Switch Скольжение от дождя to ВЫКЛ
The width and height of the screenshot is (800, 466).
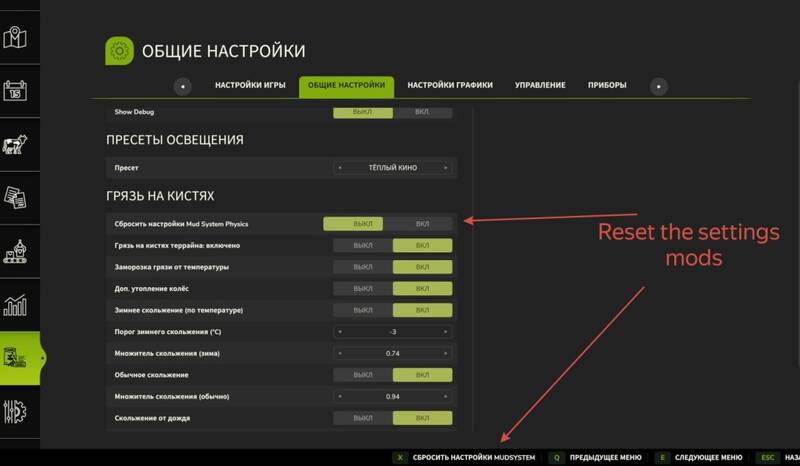(x=362, y=418)
